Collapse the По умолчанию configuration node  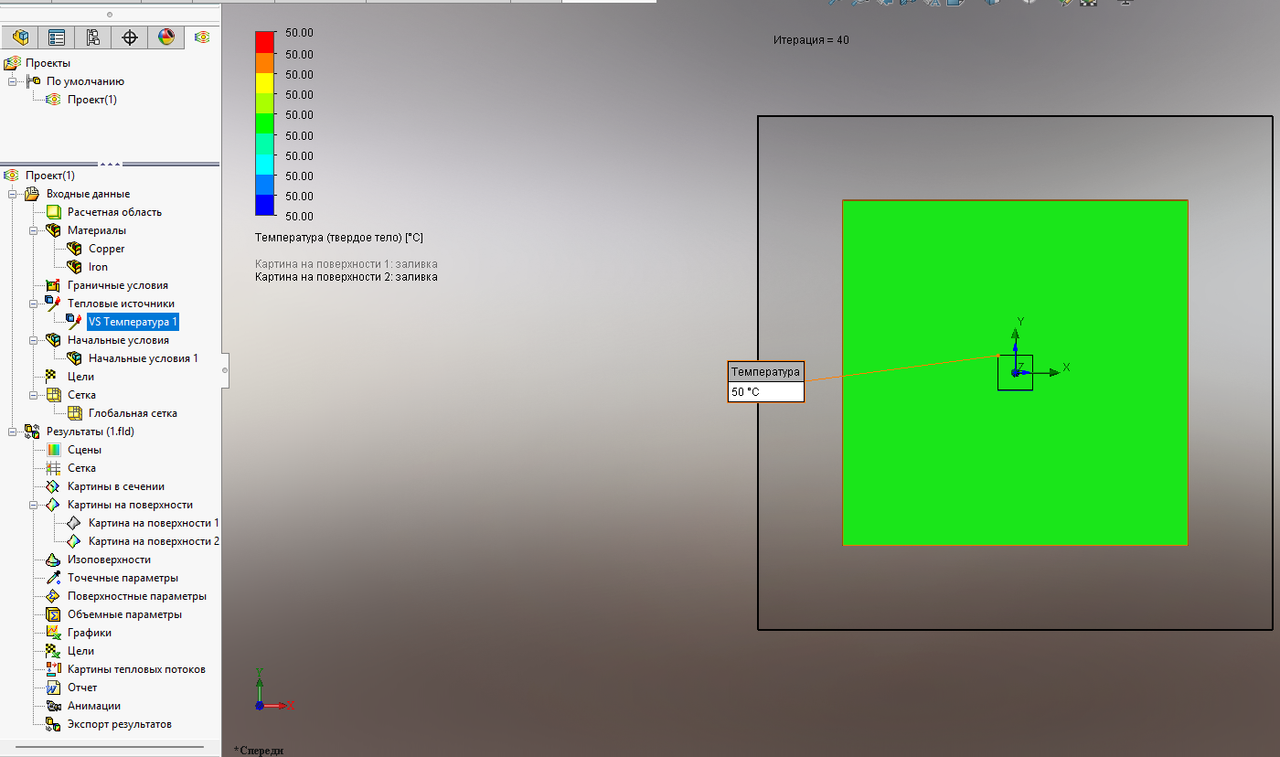[x=12, y=82]
